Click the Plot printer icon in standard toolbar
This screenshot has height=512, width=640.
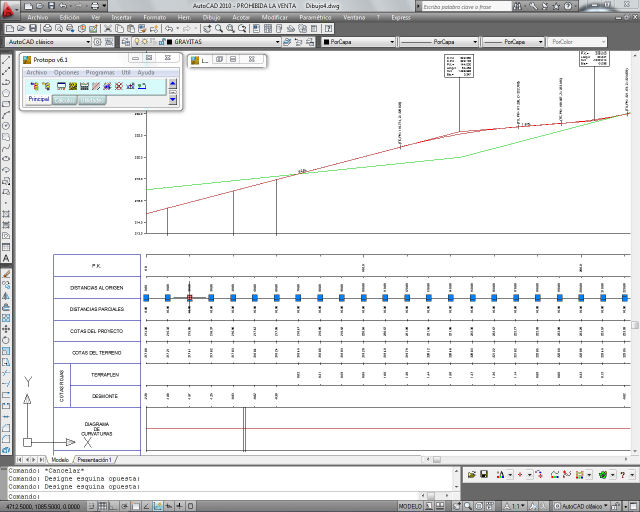tap(47, 29)
